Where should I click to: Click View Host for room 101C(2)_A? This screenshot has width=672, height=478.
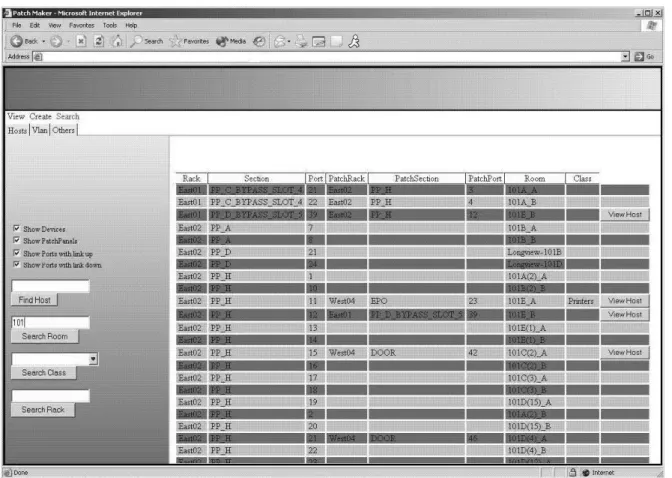[625, 352]
